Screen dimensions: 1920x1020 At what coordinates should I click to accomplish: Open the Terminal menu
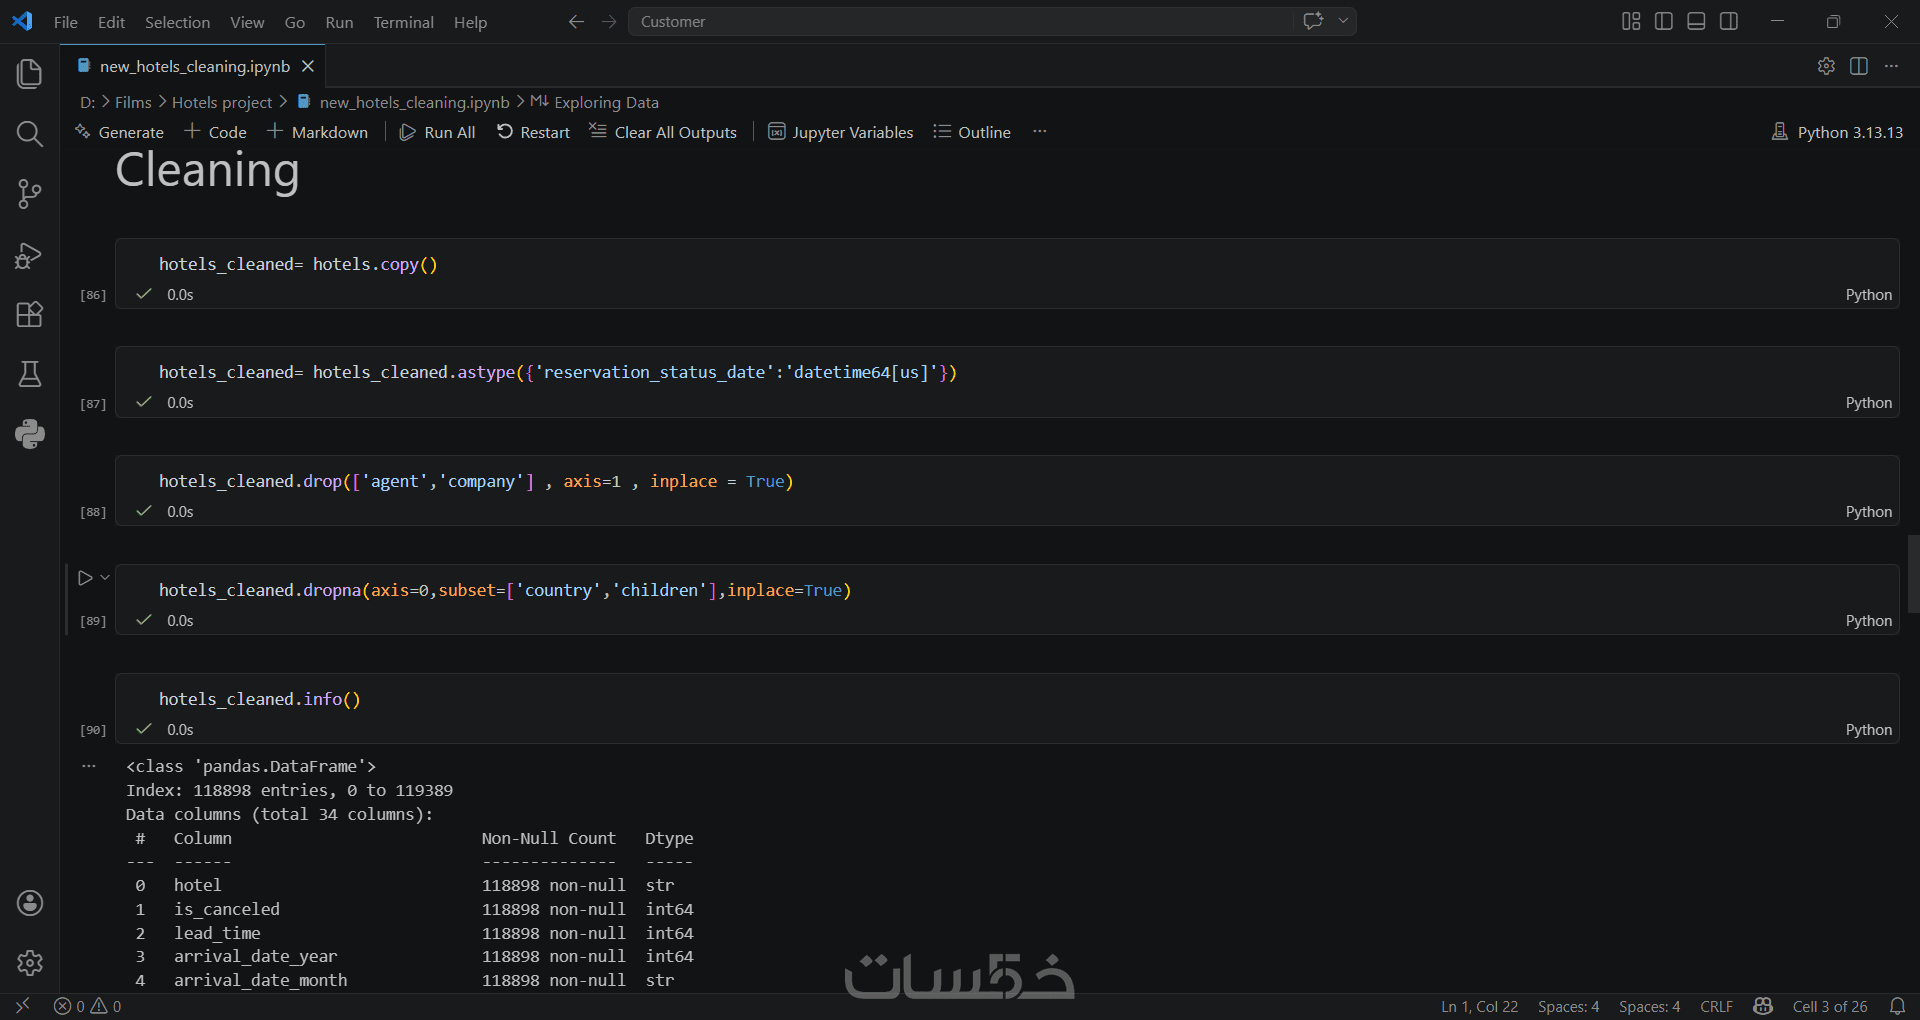coord(403,22)
